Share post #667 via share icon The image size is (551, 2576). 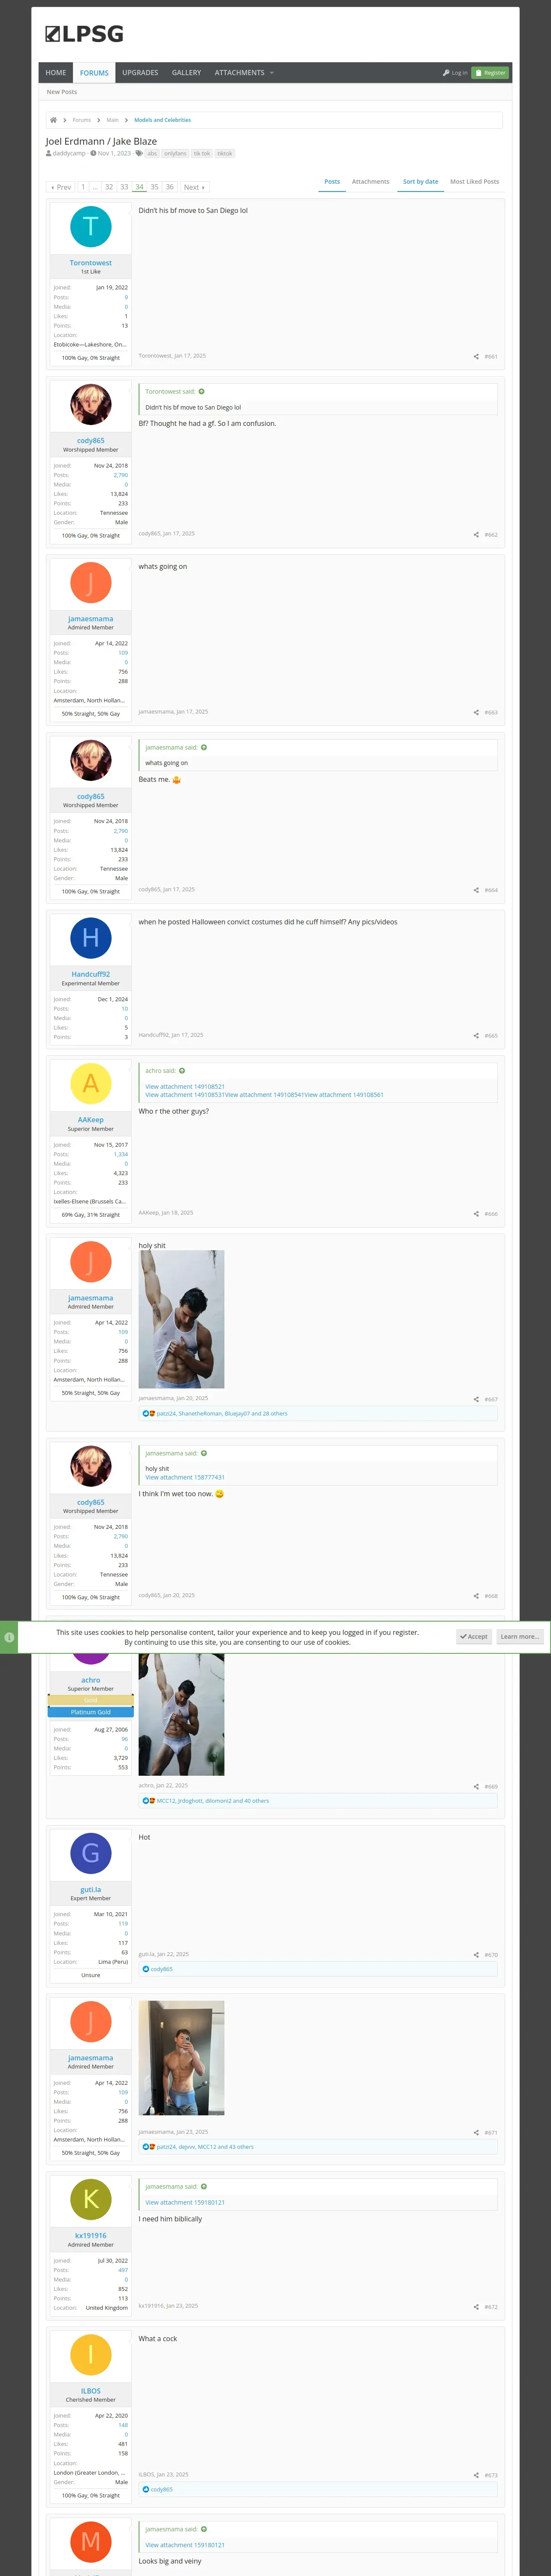pyautogui.click(x=476, y=1399)
